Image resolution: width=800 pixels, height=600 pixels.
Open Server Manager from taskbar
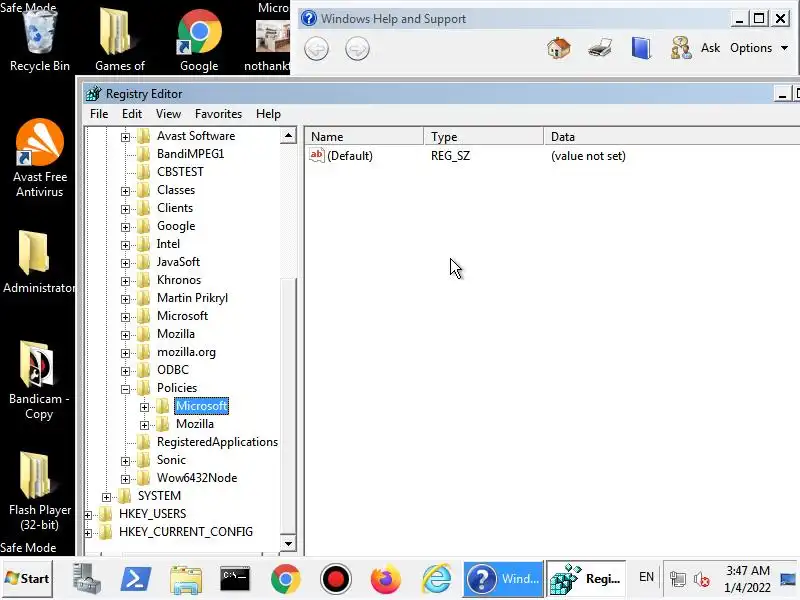click(86, 580)
